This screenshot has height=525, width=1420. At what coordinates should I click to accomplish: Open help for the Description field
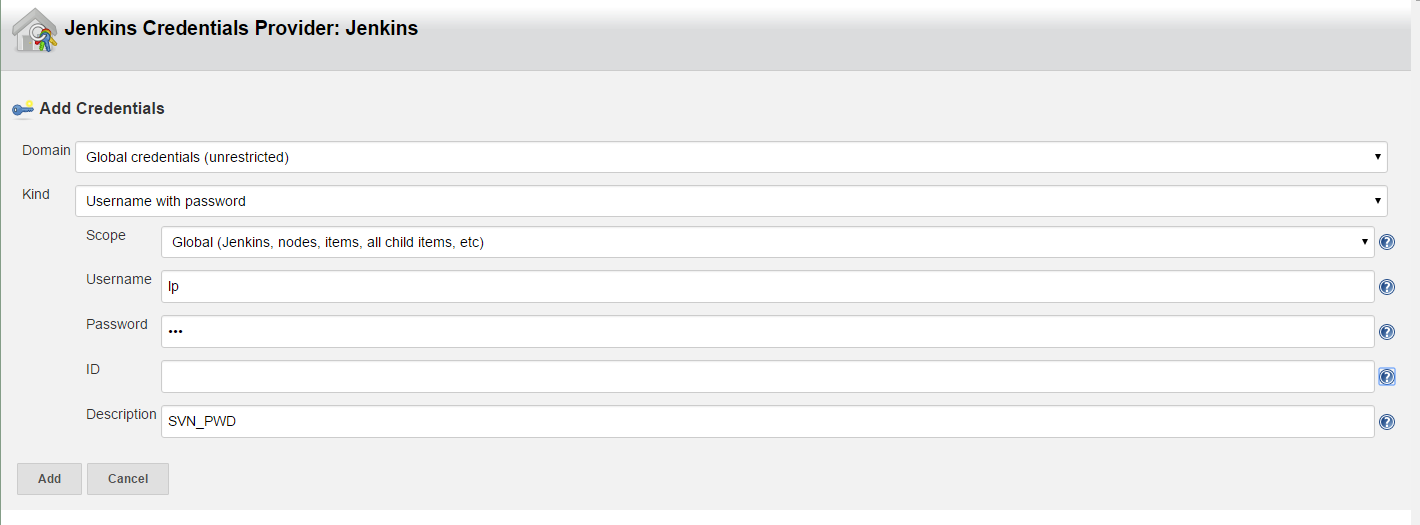(x=1387, y=422)
